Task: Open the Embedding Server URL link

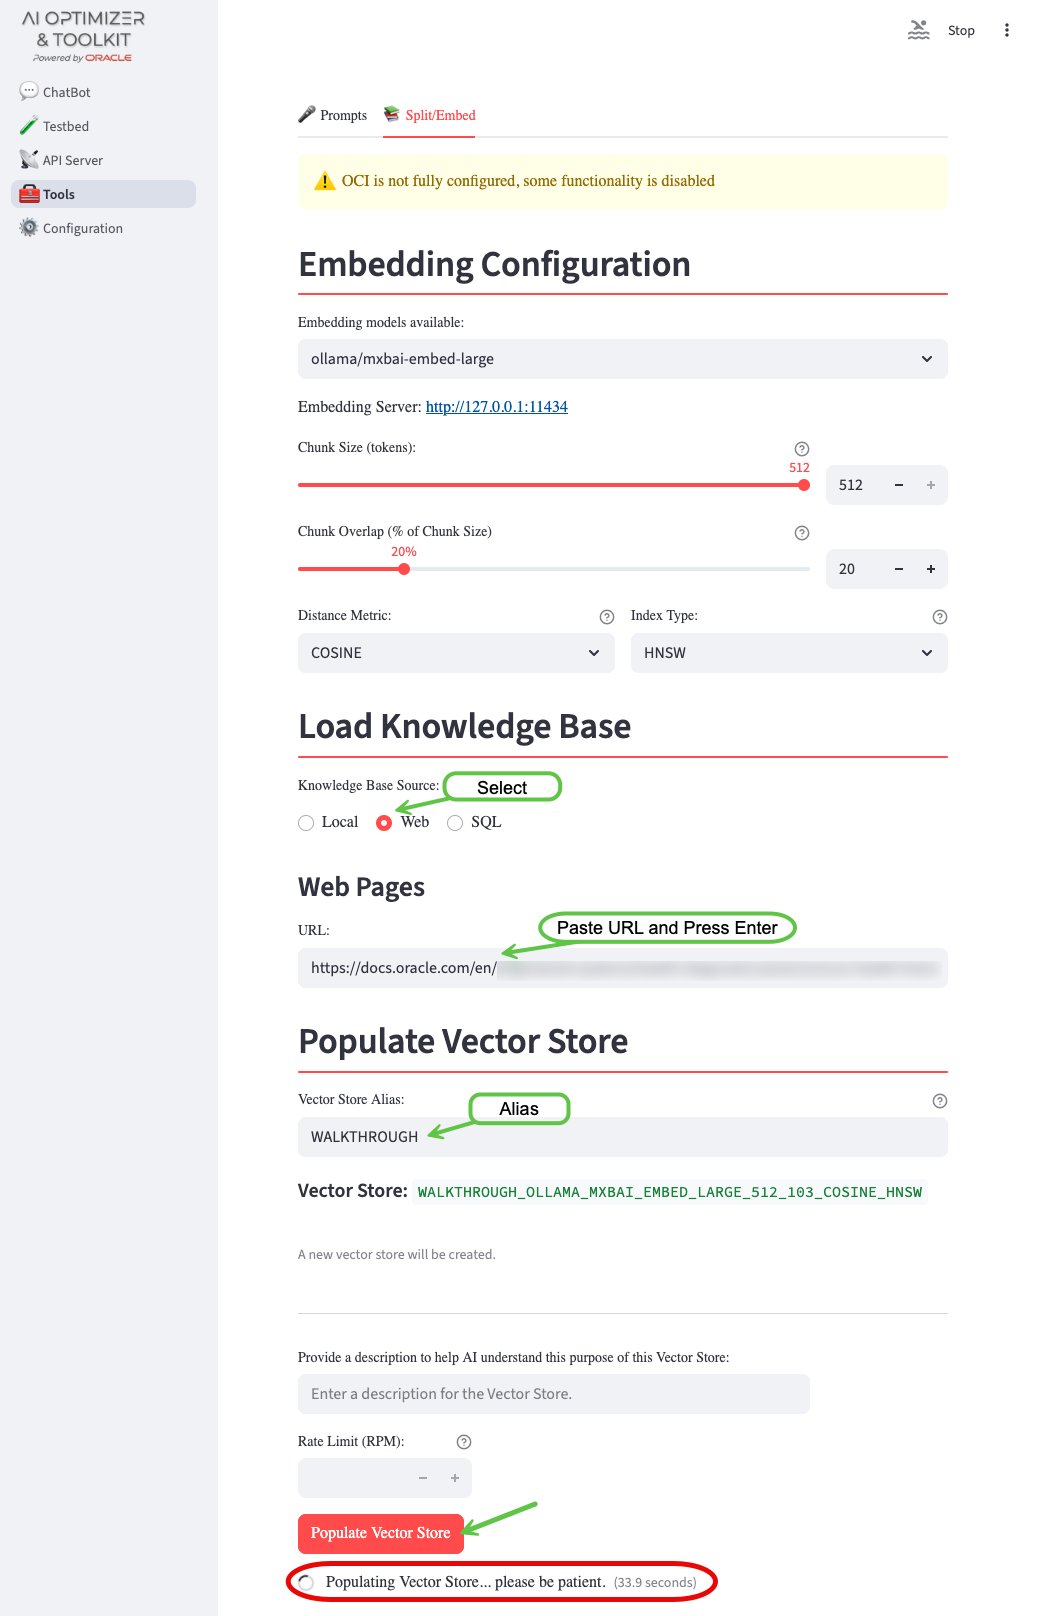Action: 496,407
